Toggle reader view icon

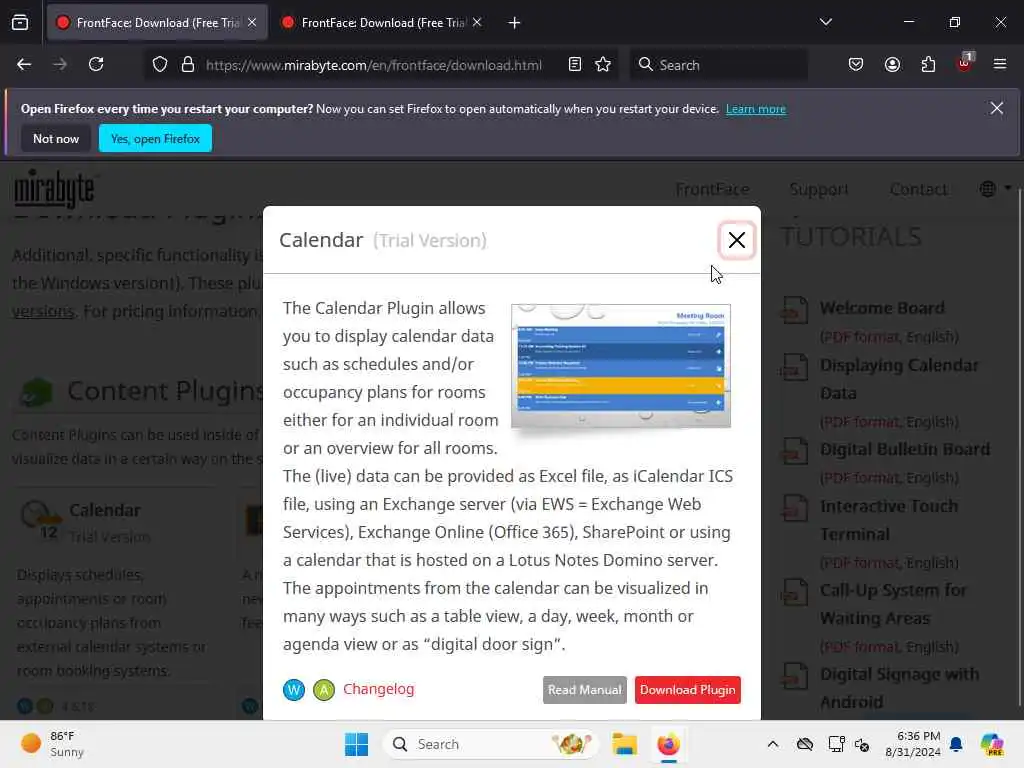pyautogui.click(x=575, y=65)
